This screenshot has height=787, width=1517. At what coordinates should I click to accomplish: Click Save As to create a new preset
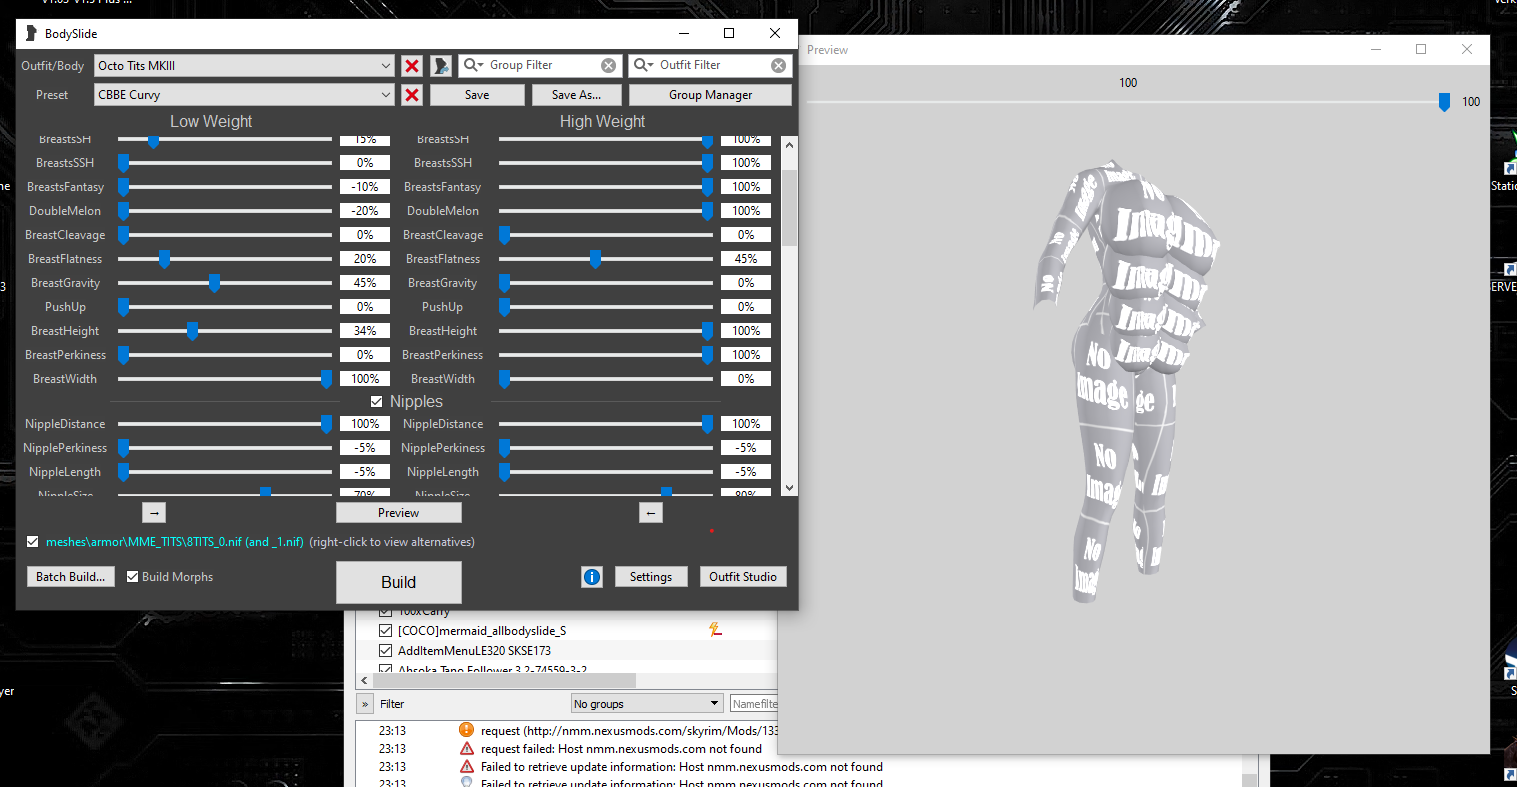576,94
